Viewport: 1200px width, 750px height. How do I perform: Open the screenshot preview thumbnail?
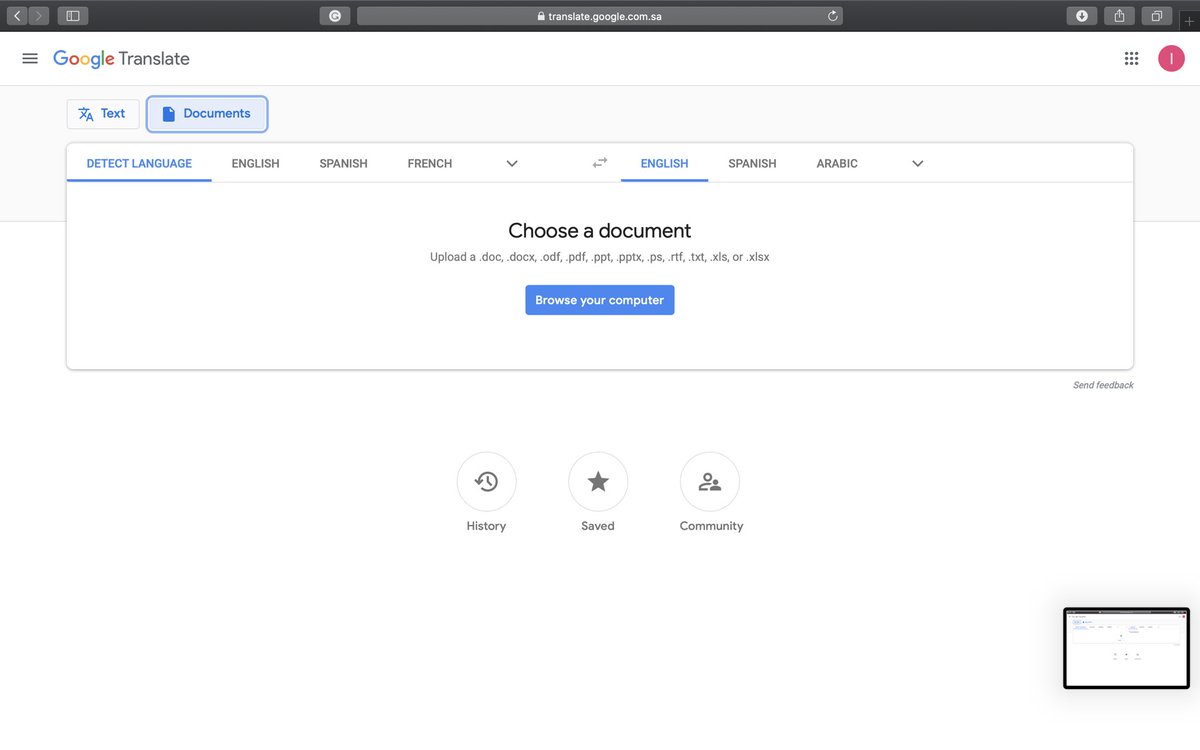click(1126, 648)
